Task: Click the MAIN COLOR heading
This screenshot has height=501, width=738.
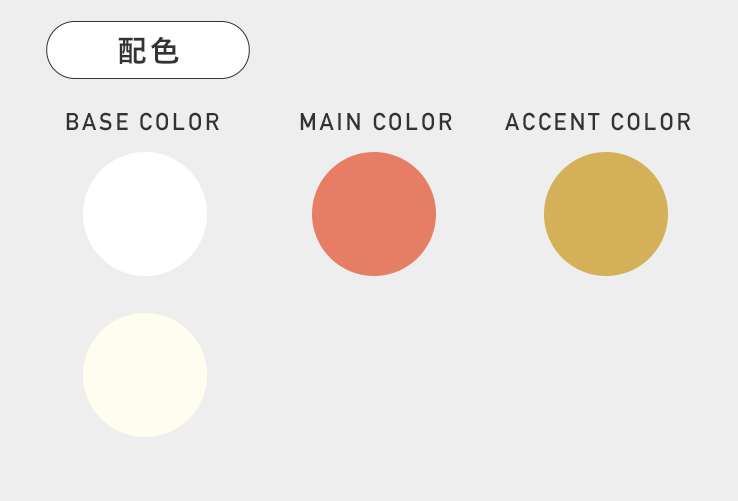Action: 376,122
